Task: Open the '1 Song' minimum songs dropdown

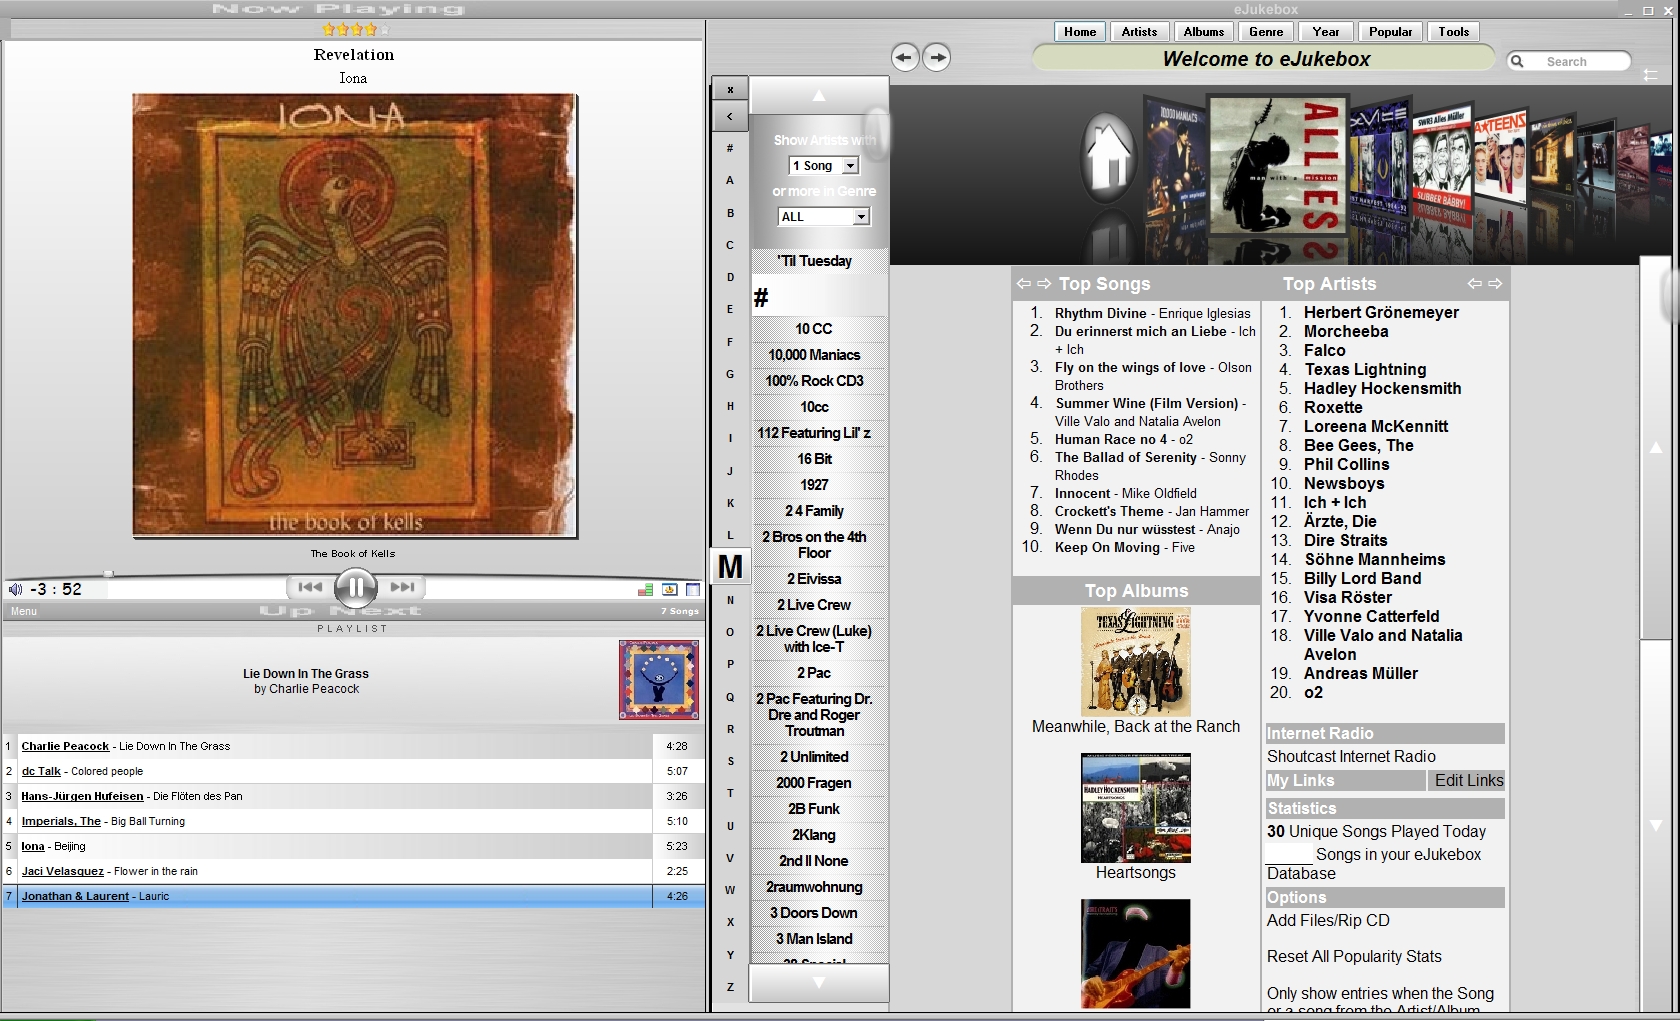Action: (x=824, y=166)
